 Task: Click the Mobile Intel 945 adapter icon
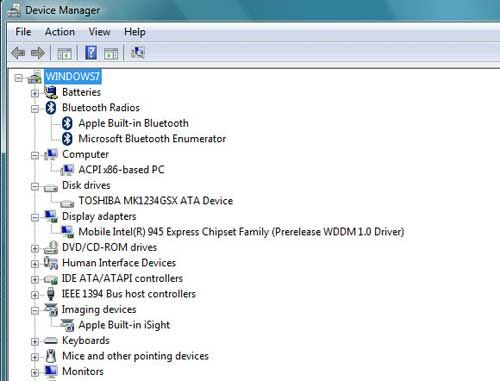(x=67, y=232)
